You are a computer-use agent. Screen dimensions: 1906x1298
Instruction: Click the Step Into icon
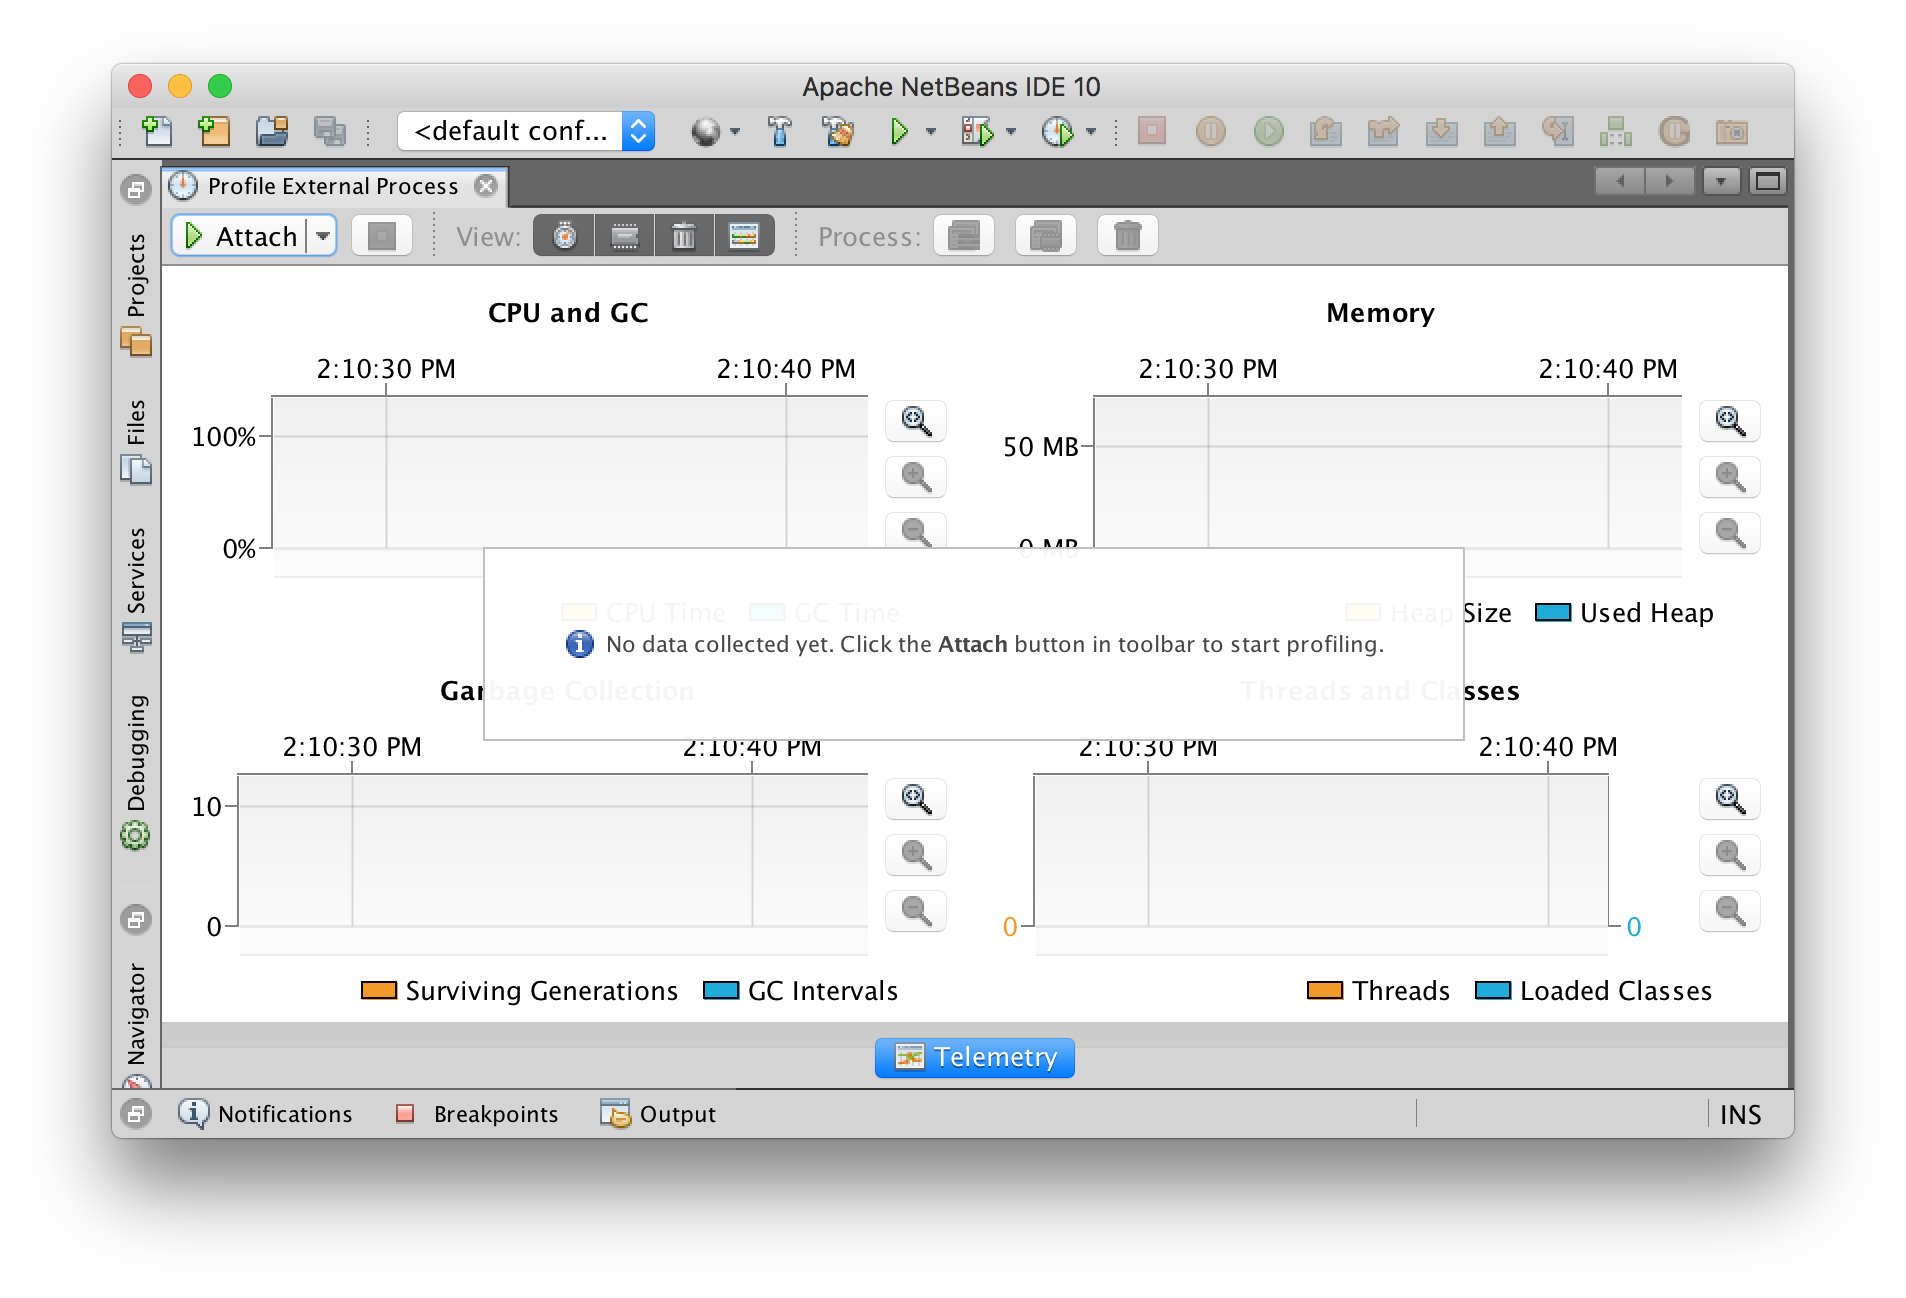1441,131
